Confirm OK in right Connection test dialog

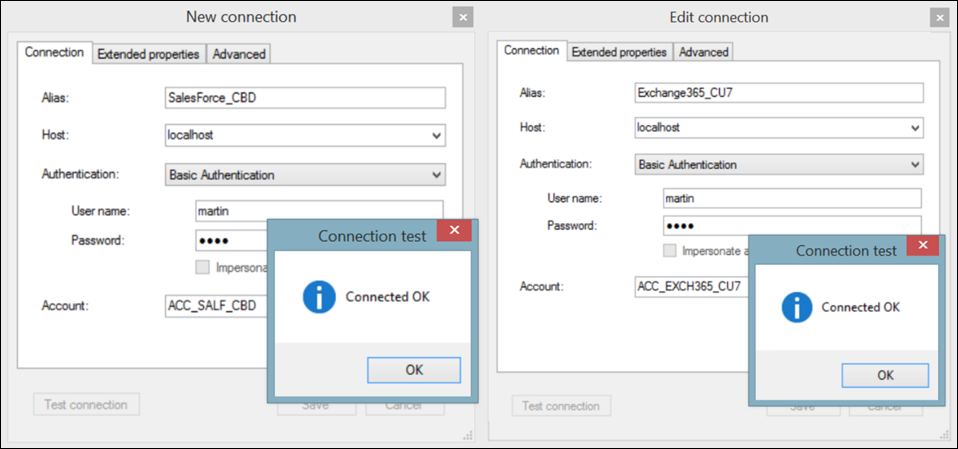[885, 375]
